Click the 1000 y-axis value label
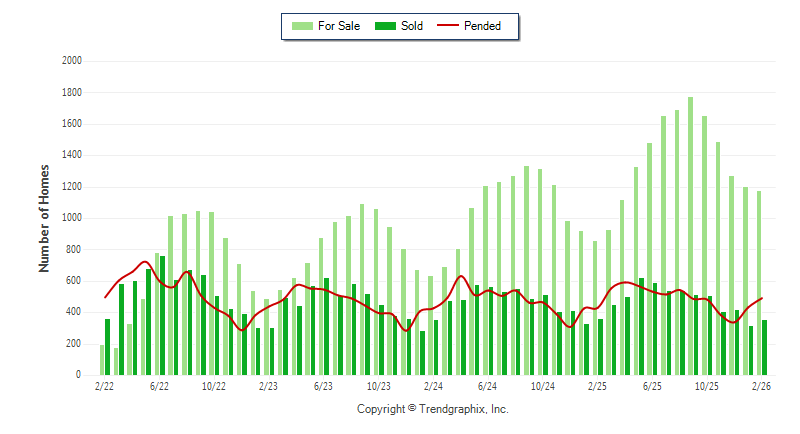This screenshot has width=800, height=434. click(71, 218)
